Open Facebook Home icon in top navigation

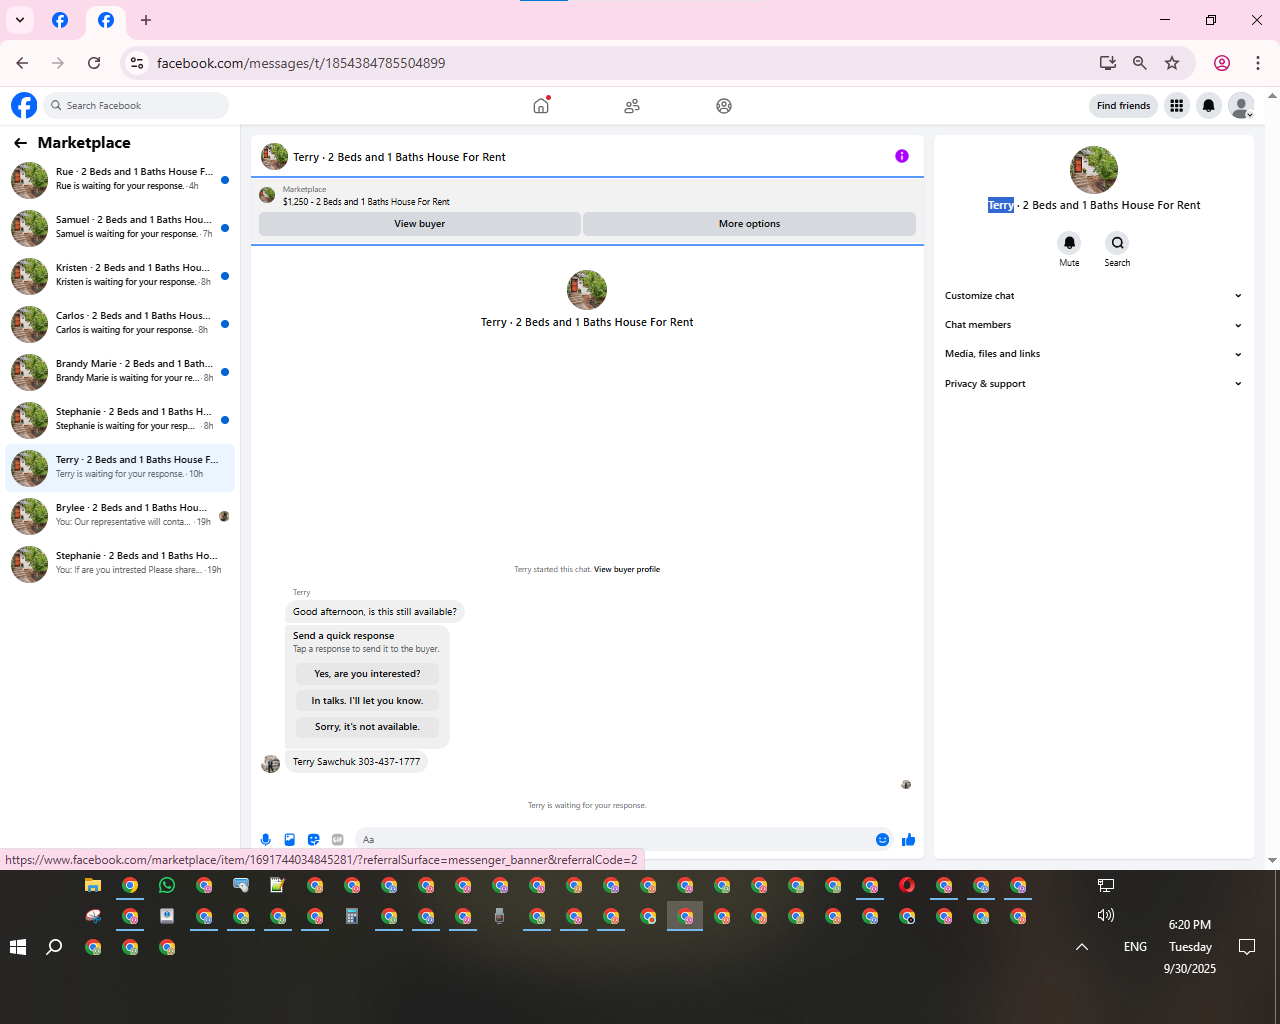[541, 105]
